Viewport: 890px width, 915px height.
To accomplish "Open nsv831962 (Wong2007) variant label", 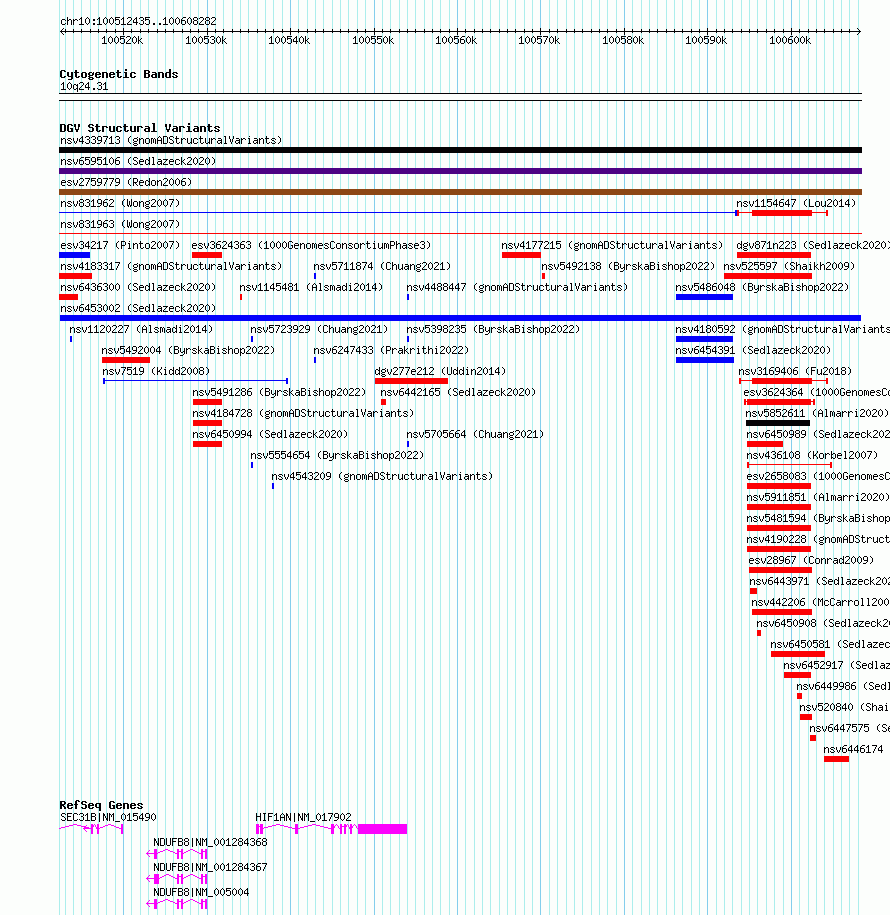I will (x=120, y=203).
